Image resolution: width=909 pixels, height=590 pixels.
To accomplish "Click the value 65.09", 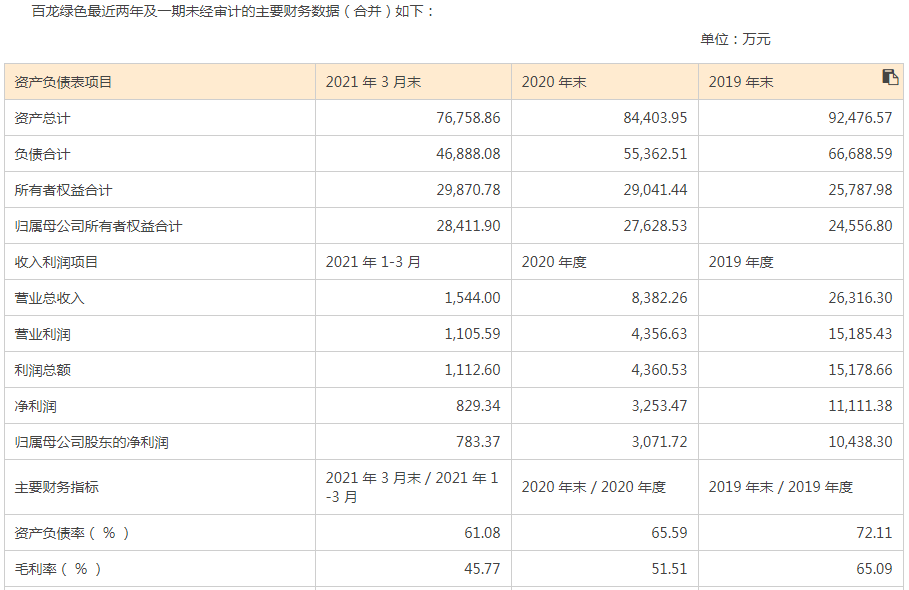I will (x=874, y=569).
